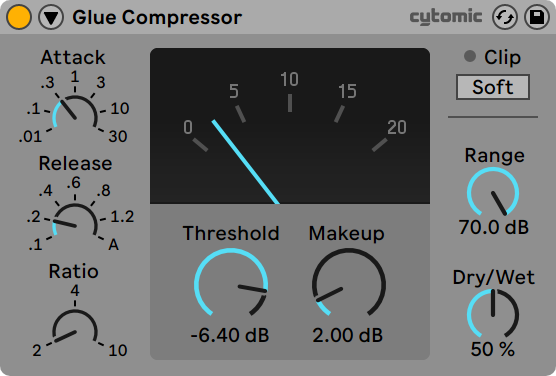Screen dimensions: 556x376
Task: Toggle the Glue Compressor device activator
Action: tap(19, 17)
